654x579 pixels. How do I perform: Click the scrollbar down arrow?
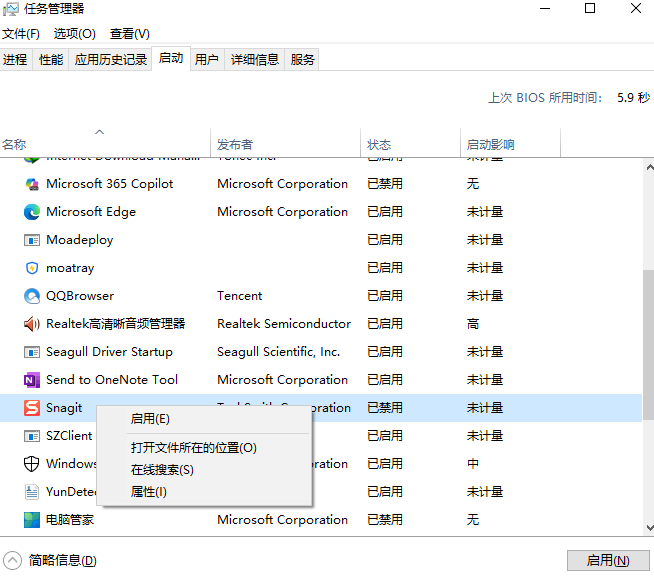649,528
